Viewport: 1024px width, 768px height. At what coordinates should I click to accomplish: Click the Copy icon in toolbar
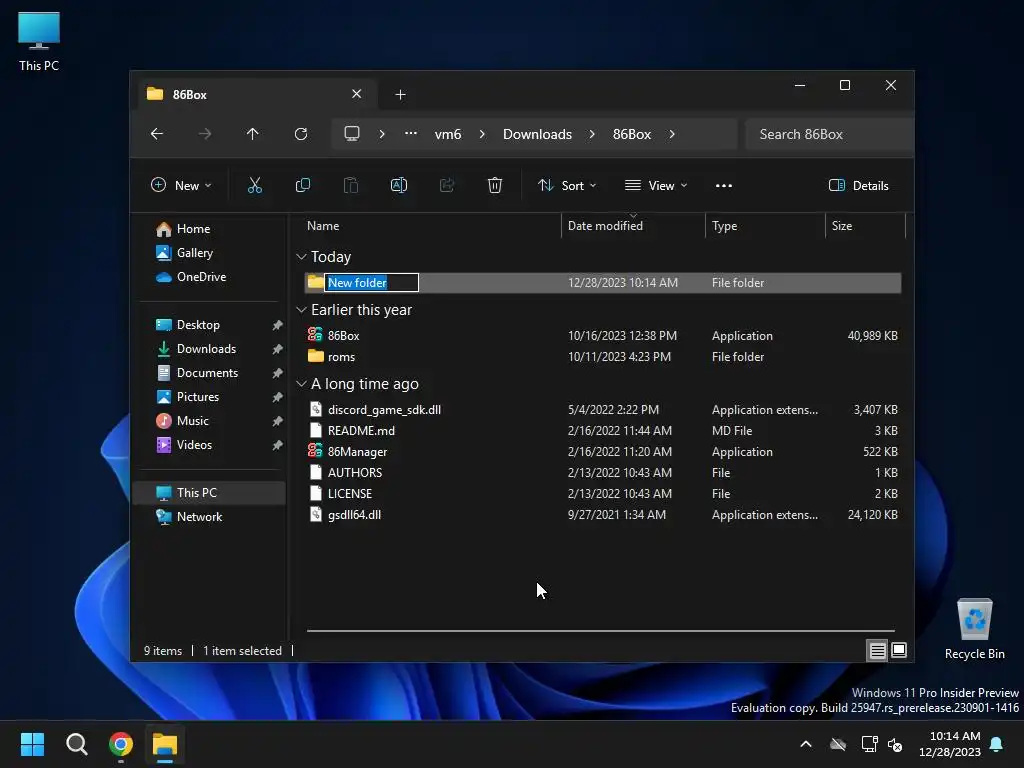point(302,185)
